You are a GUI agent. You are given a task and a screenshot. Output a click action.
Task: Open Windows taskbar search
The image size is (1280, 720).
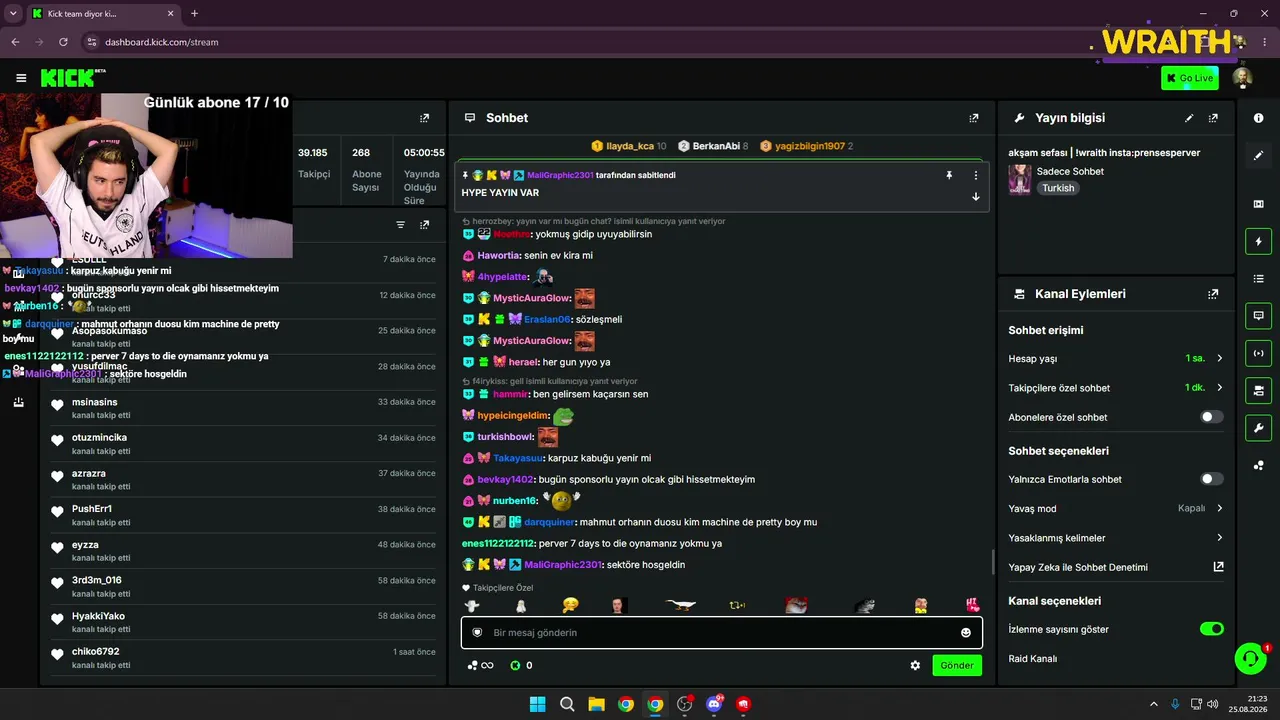tap(567, 704)
